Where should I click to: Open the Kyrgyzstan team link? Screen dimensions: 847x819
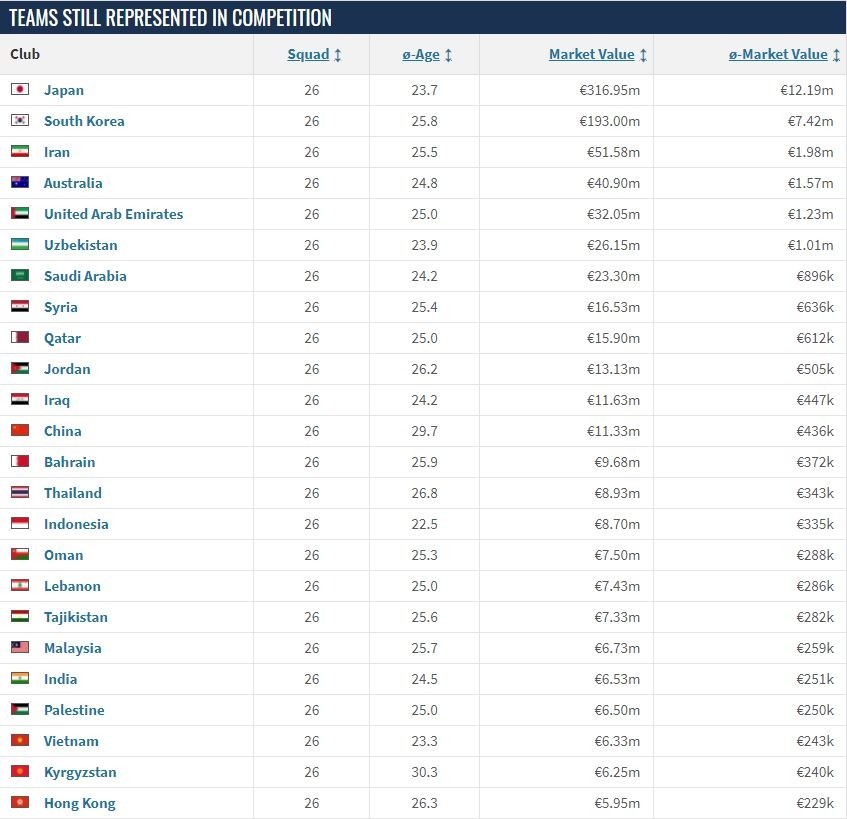[x=80, y=772]
